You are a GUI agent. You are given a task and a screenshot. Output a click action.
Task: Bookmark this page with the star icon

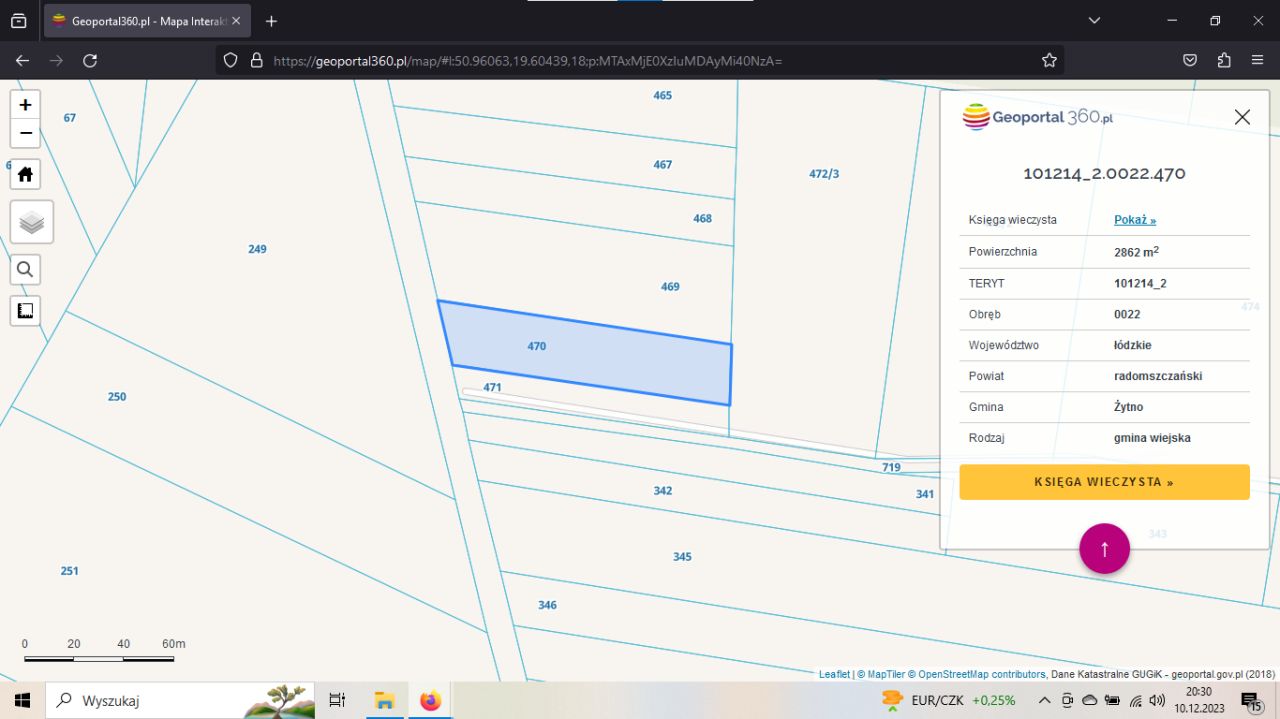pos(1049,60)
